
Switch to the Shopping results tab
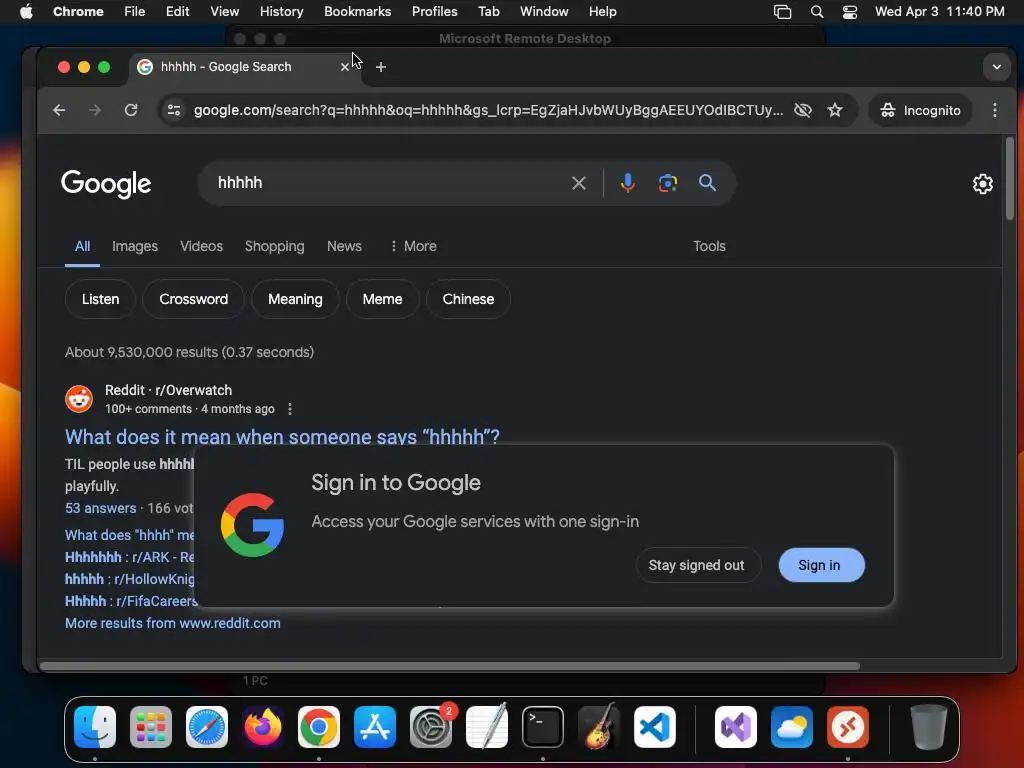[274, 246]
